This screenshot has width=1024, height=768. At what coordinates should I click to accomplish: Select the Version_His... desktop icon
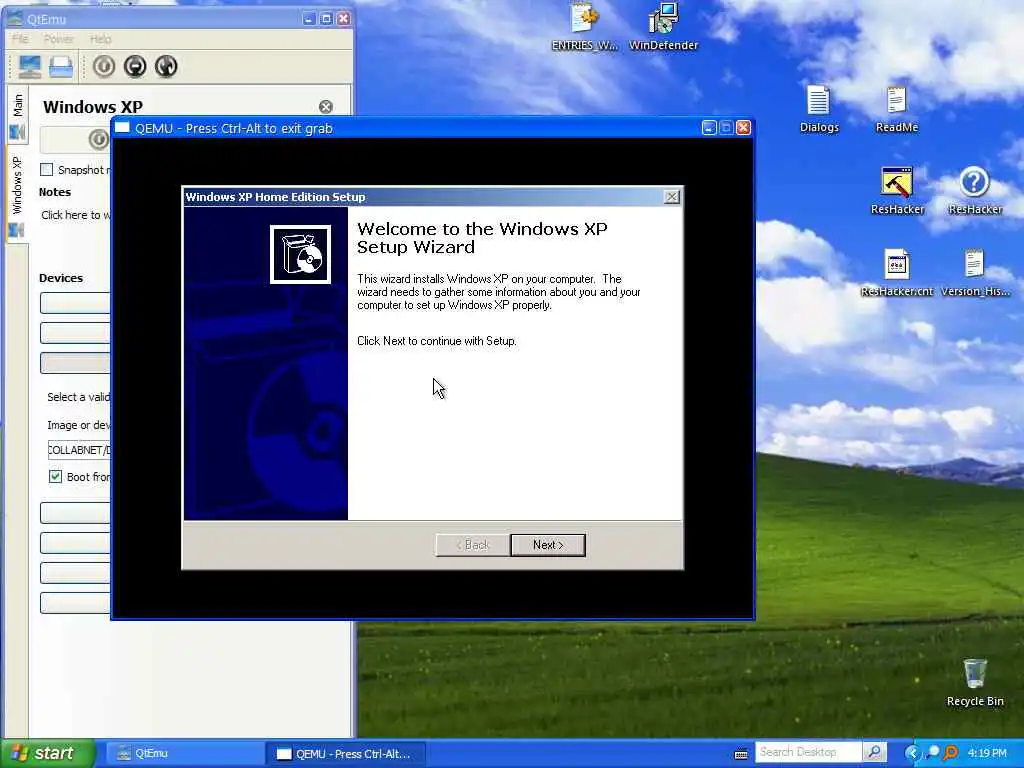[x=975, y=273]
